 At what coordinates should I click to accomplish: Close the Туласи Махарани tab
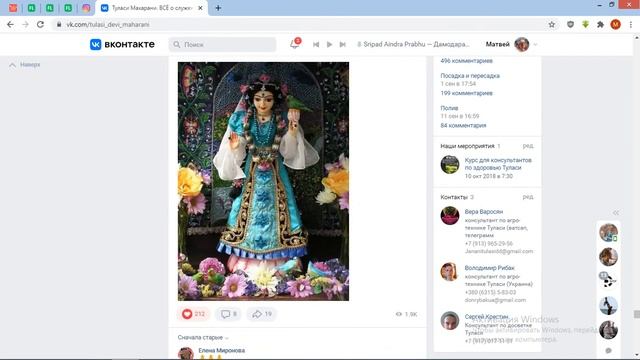[200, 8]
